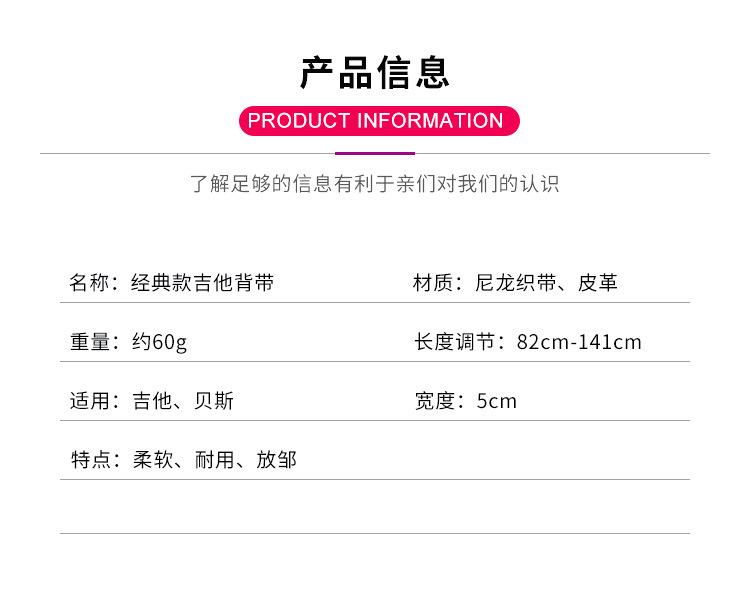Click the width value 5cm

(x=497, y=401)
